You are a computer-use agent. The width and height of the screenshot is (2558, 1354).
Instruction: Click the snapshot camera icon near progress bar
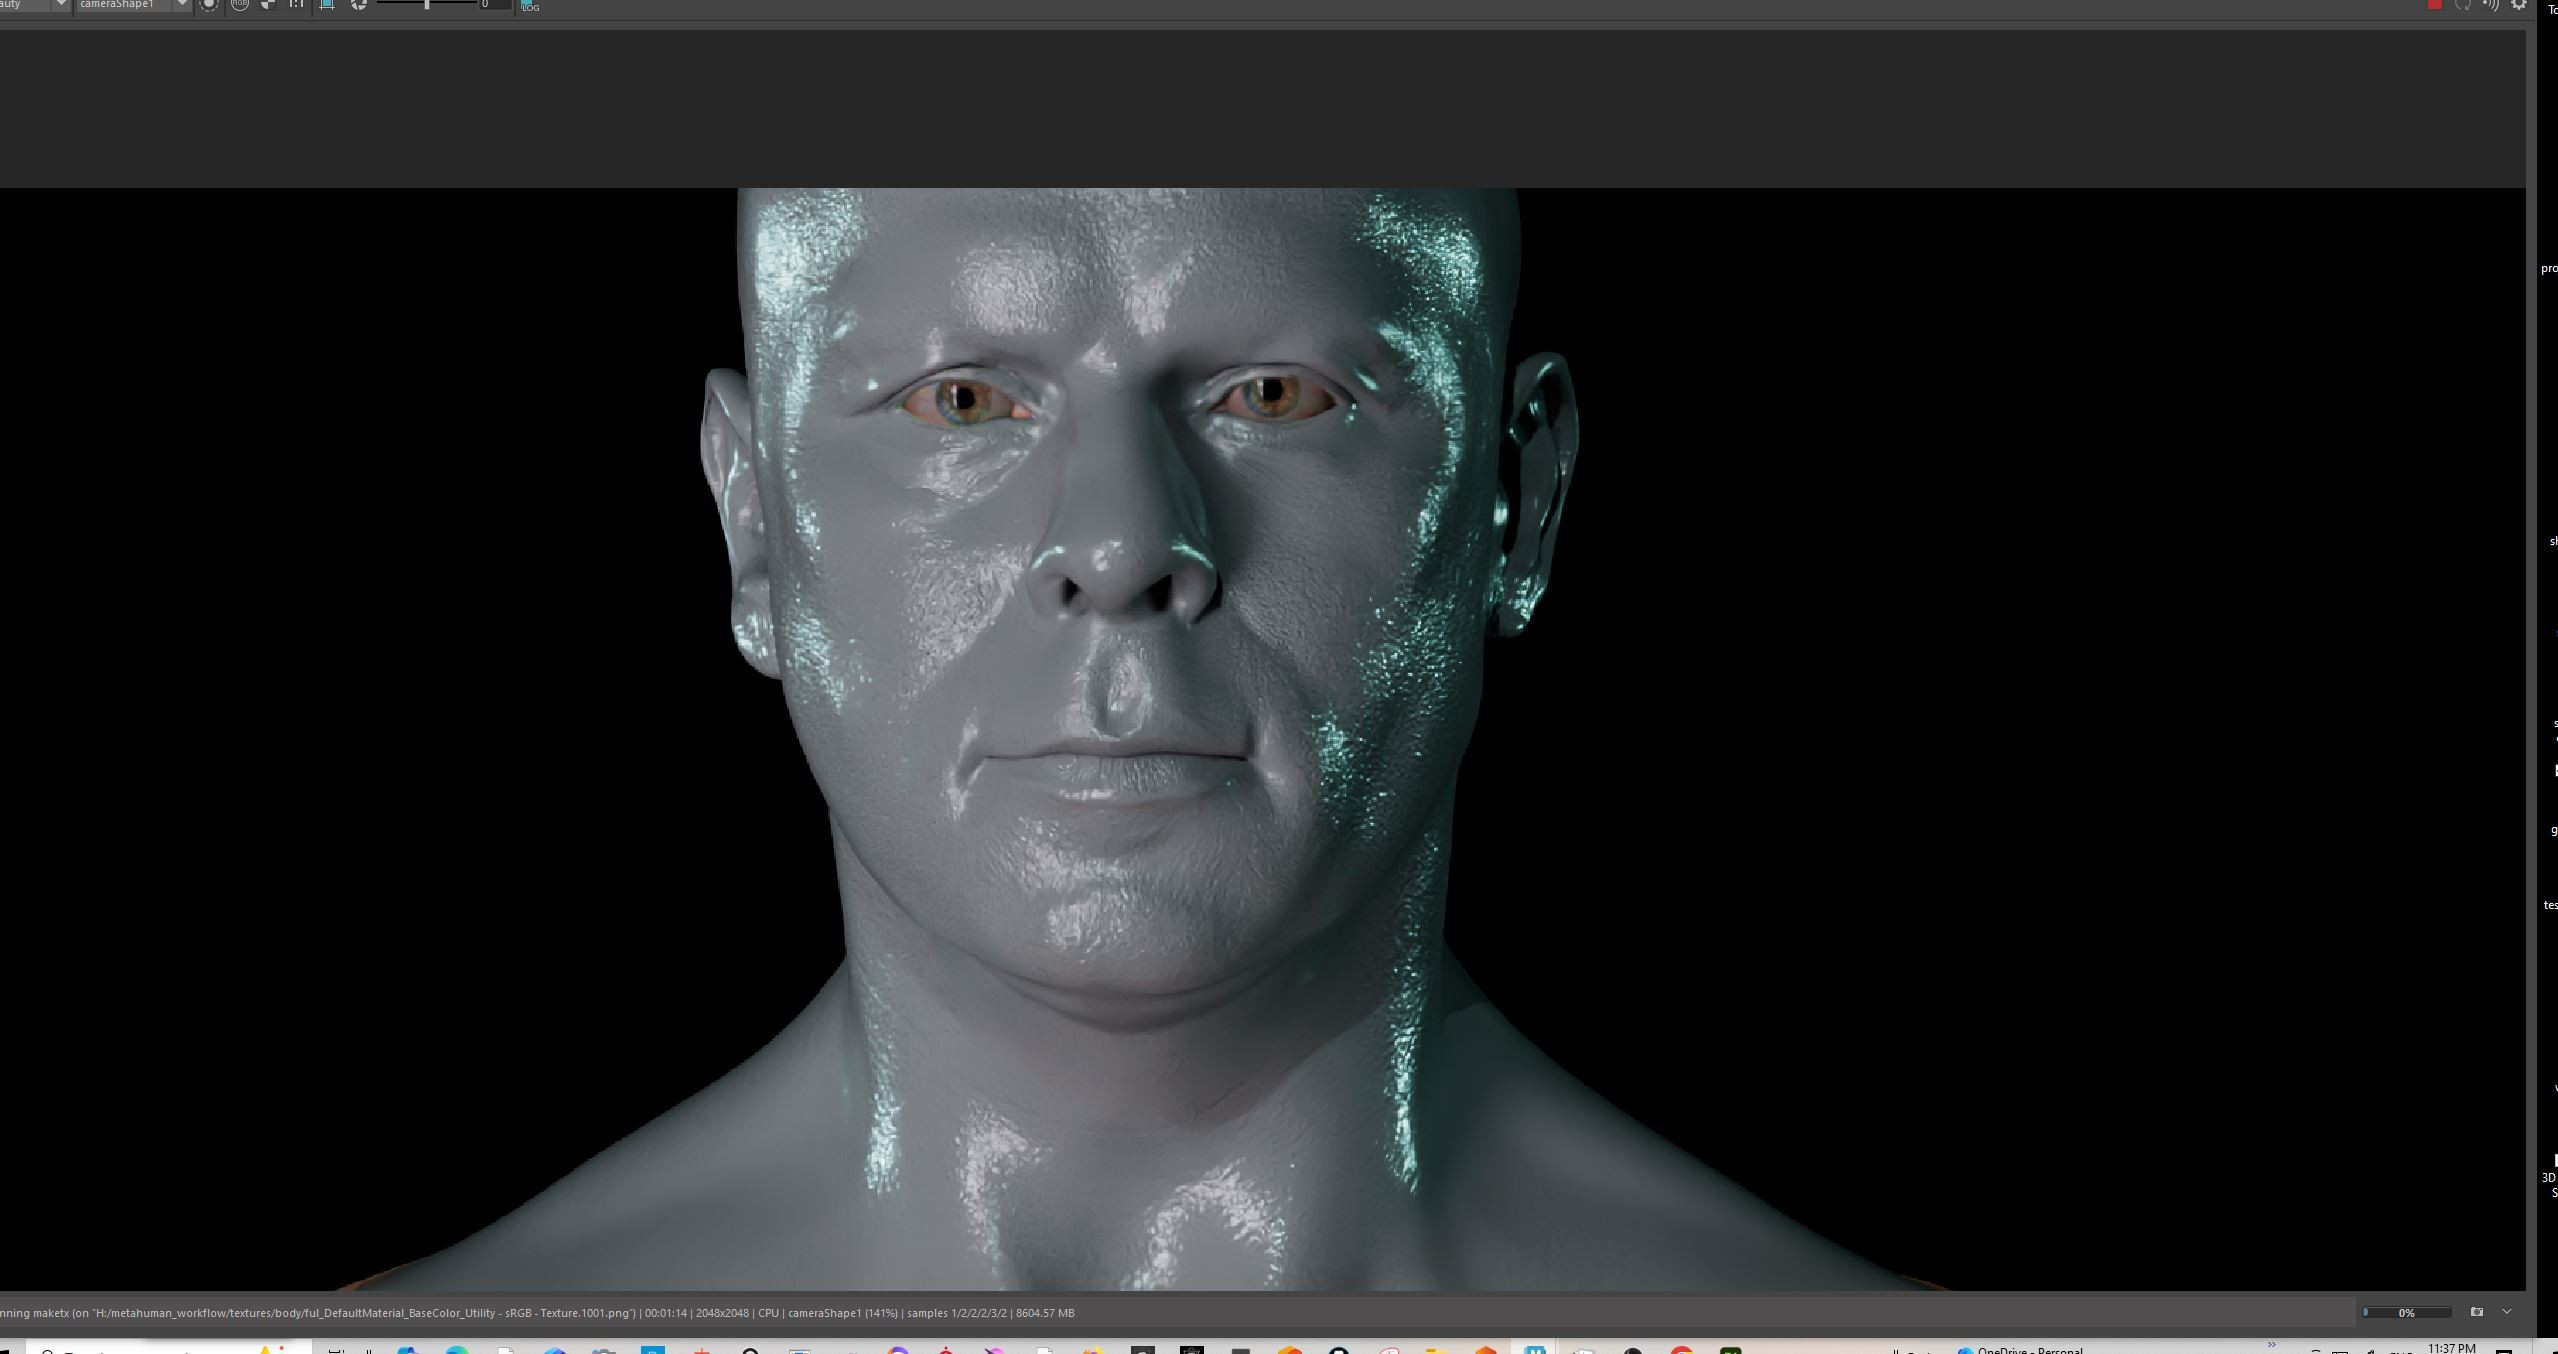pyautogui.click(x=2478, y=1312)
